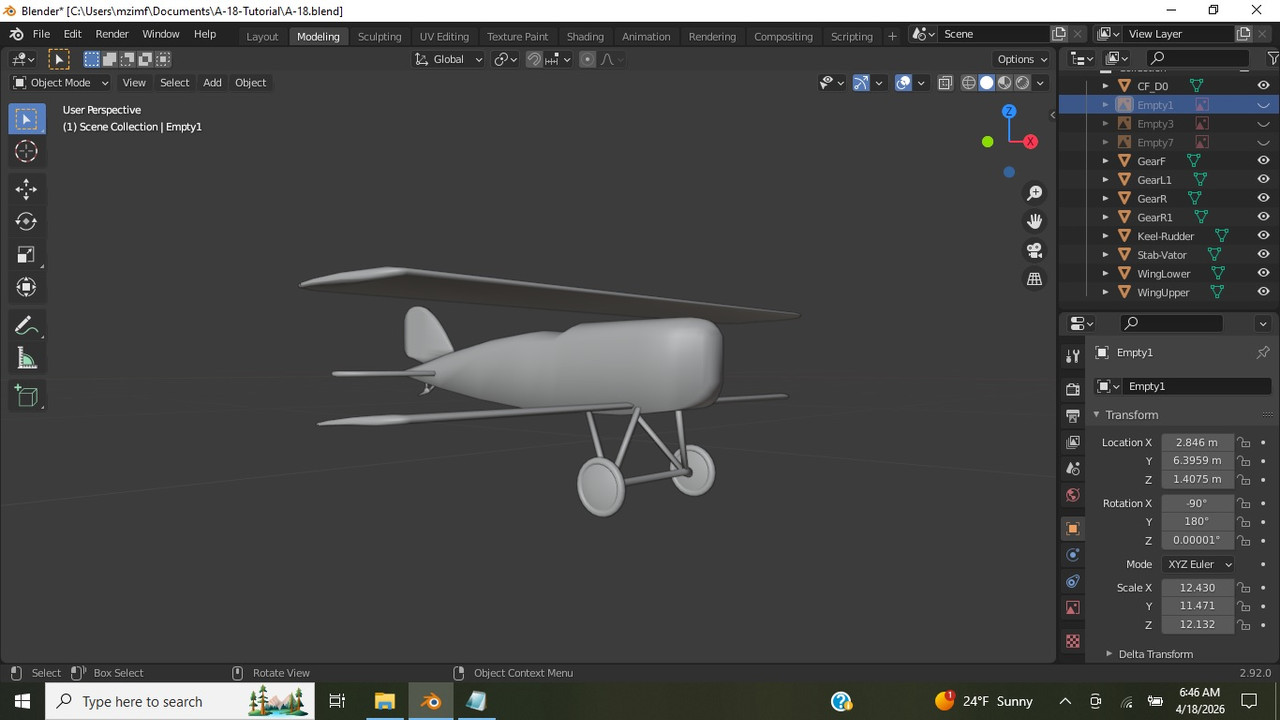Open the File menu
The width and height of the screenshot is (1280, 720).
pyautogui.click(x=41, y=34)
